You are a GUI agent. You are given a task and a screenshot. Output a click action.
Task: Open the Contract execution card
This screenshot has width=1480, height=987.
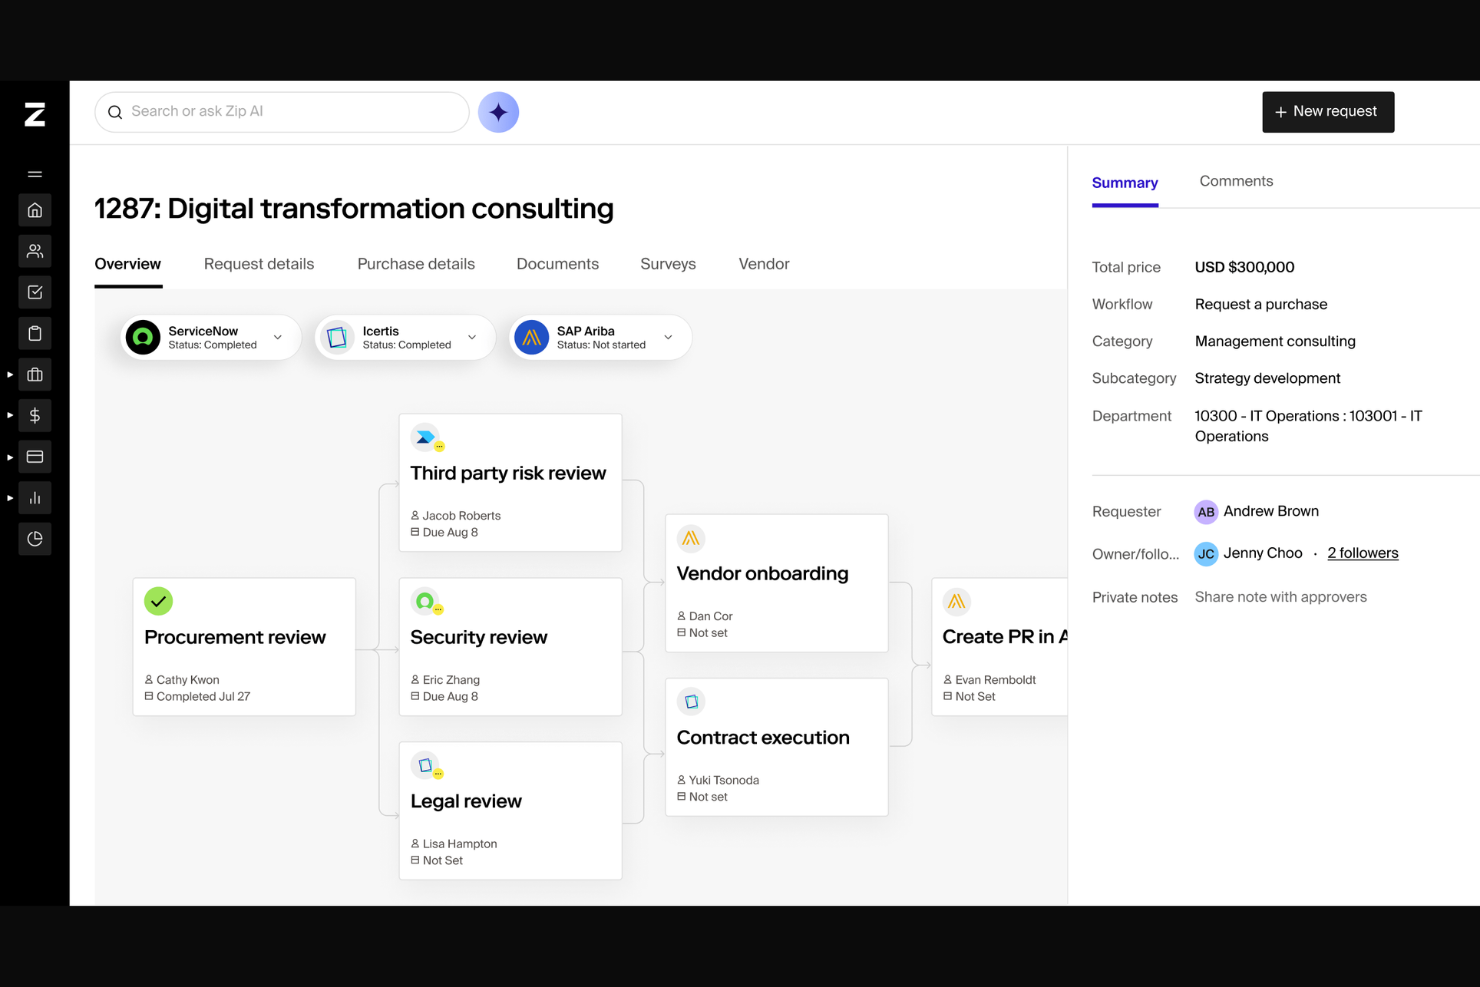coord(777,747)
